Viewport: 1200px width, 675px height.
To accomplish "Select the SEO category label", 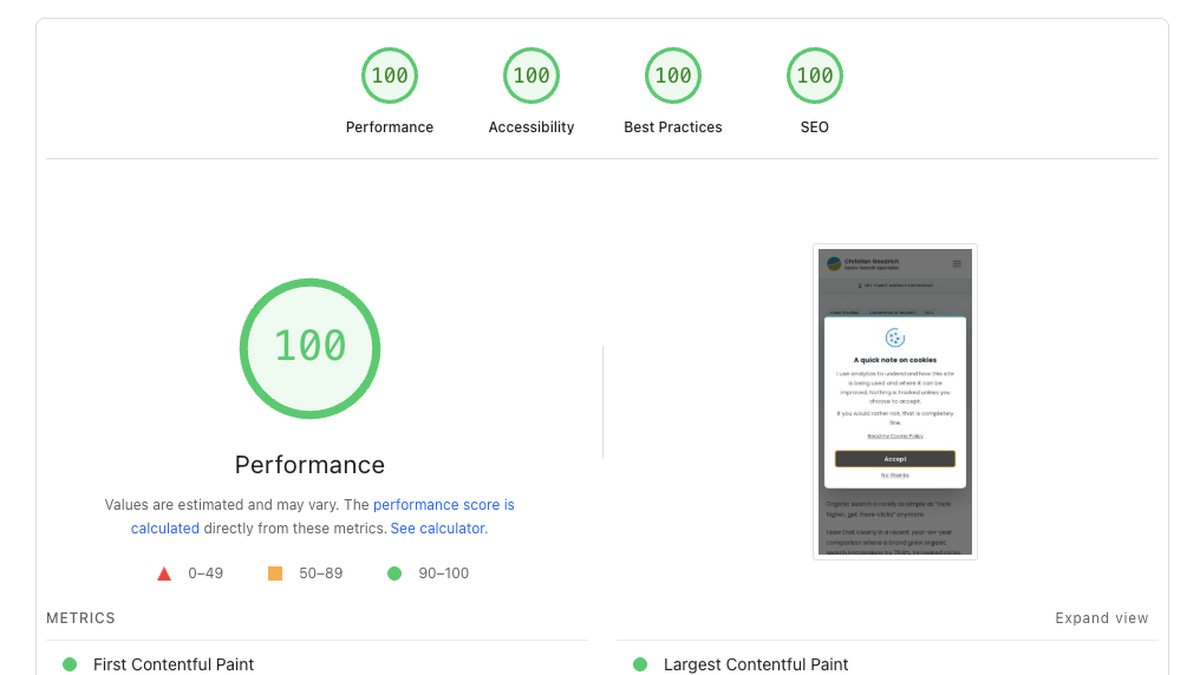I will [815, 127].
